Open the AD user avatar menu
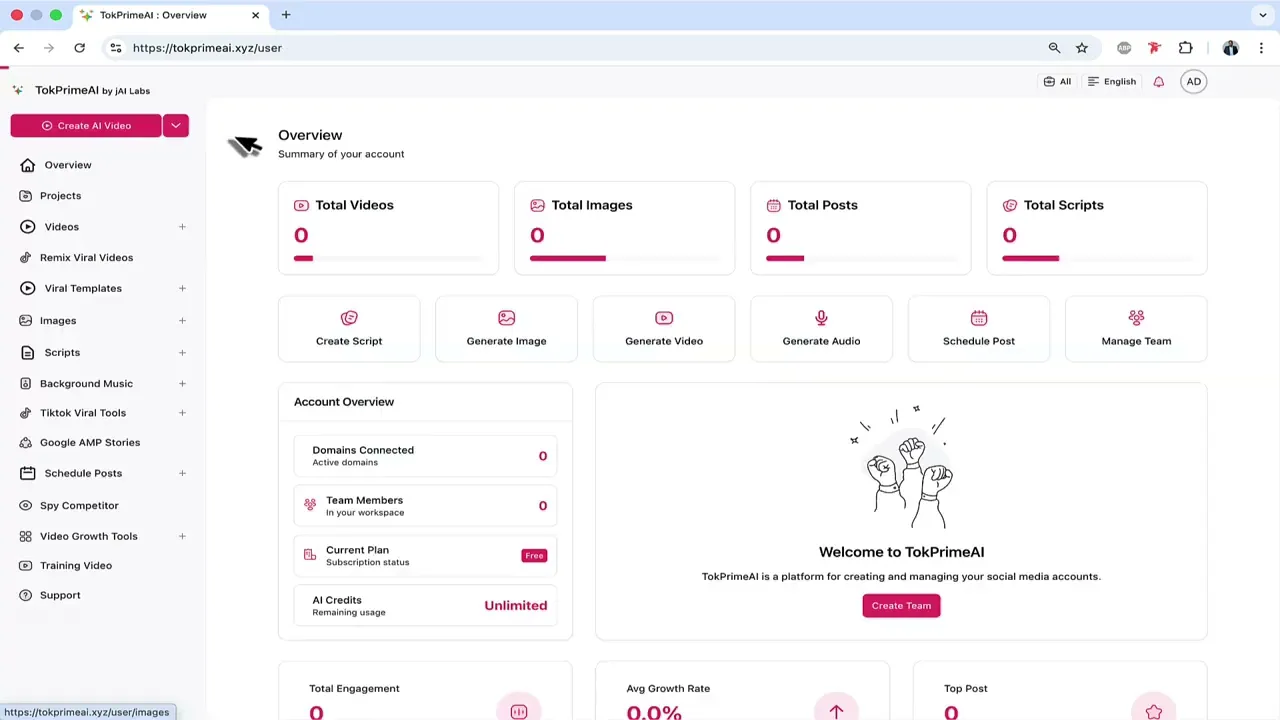Image resolution: width=1280 pixels, height=720 pixels. pos(1193,82)
